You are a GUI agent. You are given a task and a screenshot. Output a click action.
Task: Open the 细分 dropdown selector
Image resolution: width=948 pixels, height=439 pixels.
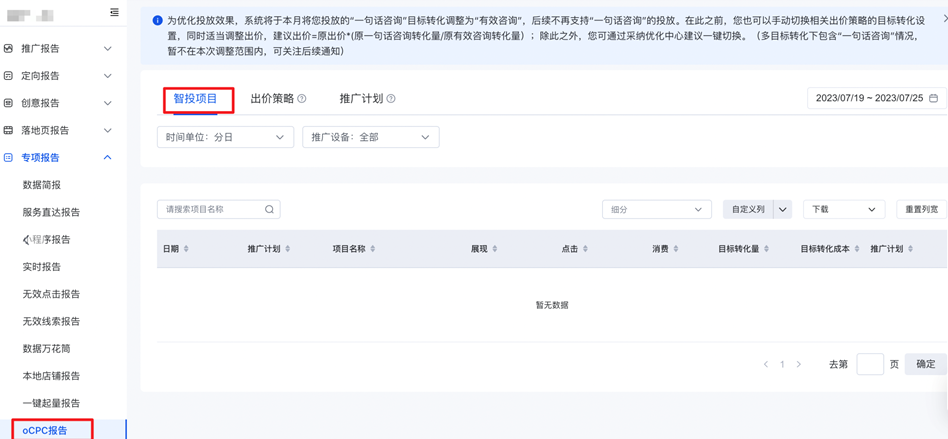click(x=656, y=210)
